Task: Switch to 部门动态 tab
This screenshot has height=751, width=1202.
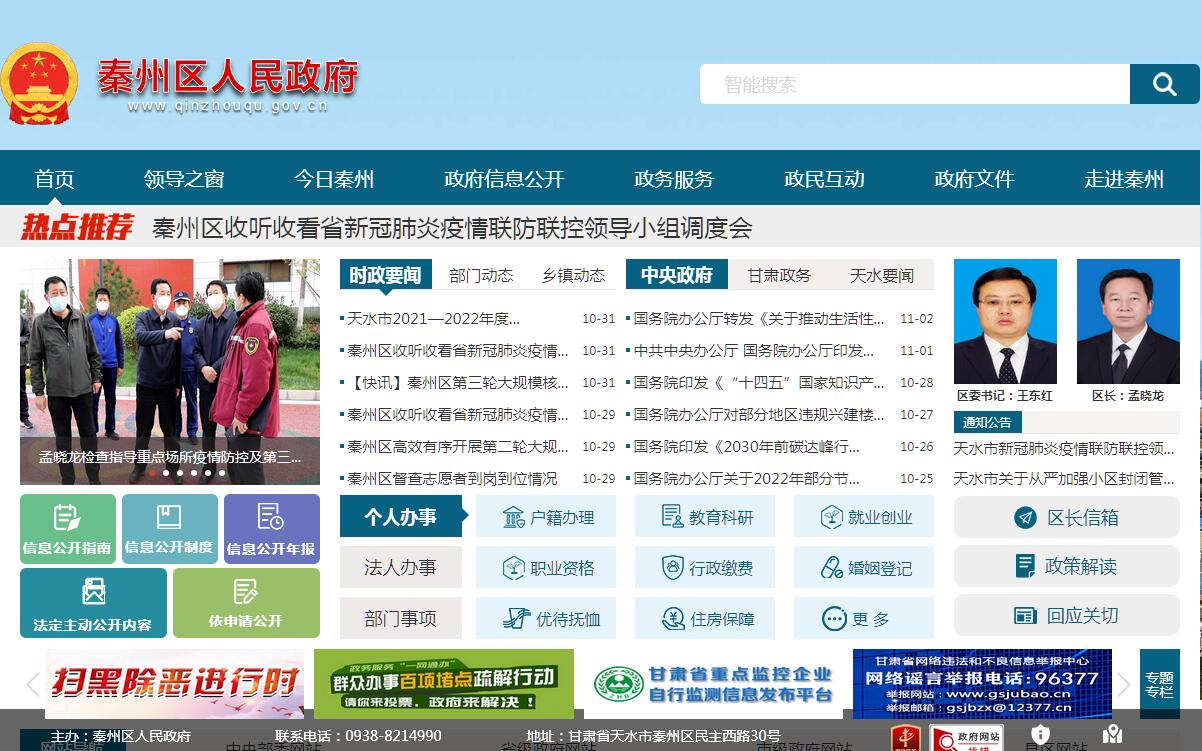Action: (x=481, y=275)
